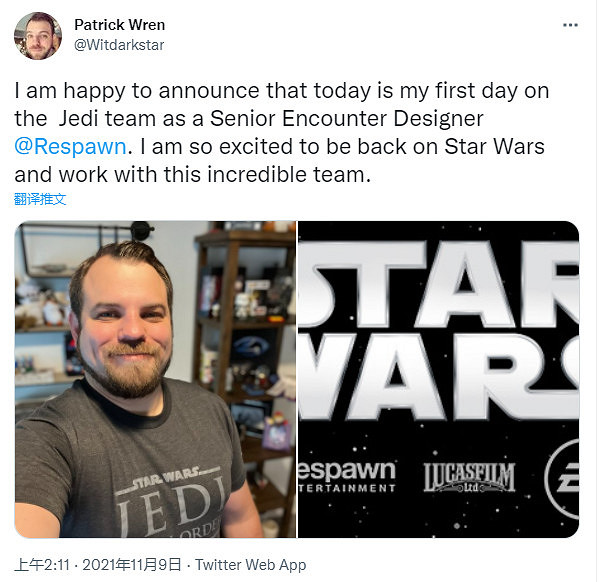Click Patrick Wren's round profile avatar
This screenshot has width=599, height=582.
click(38, 36)
